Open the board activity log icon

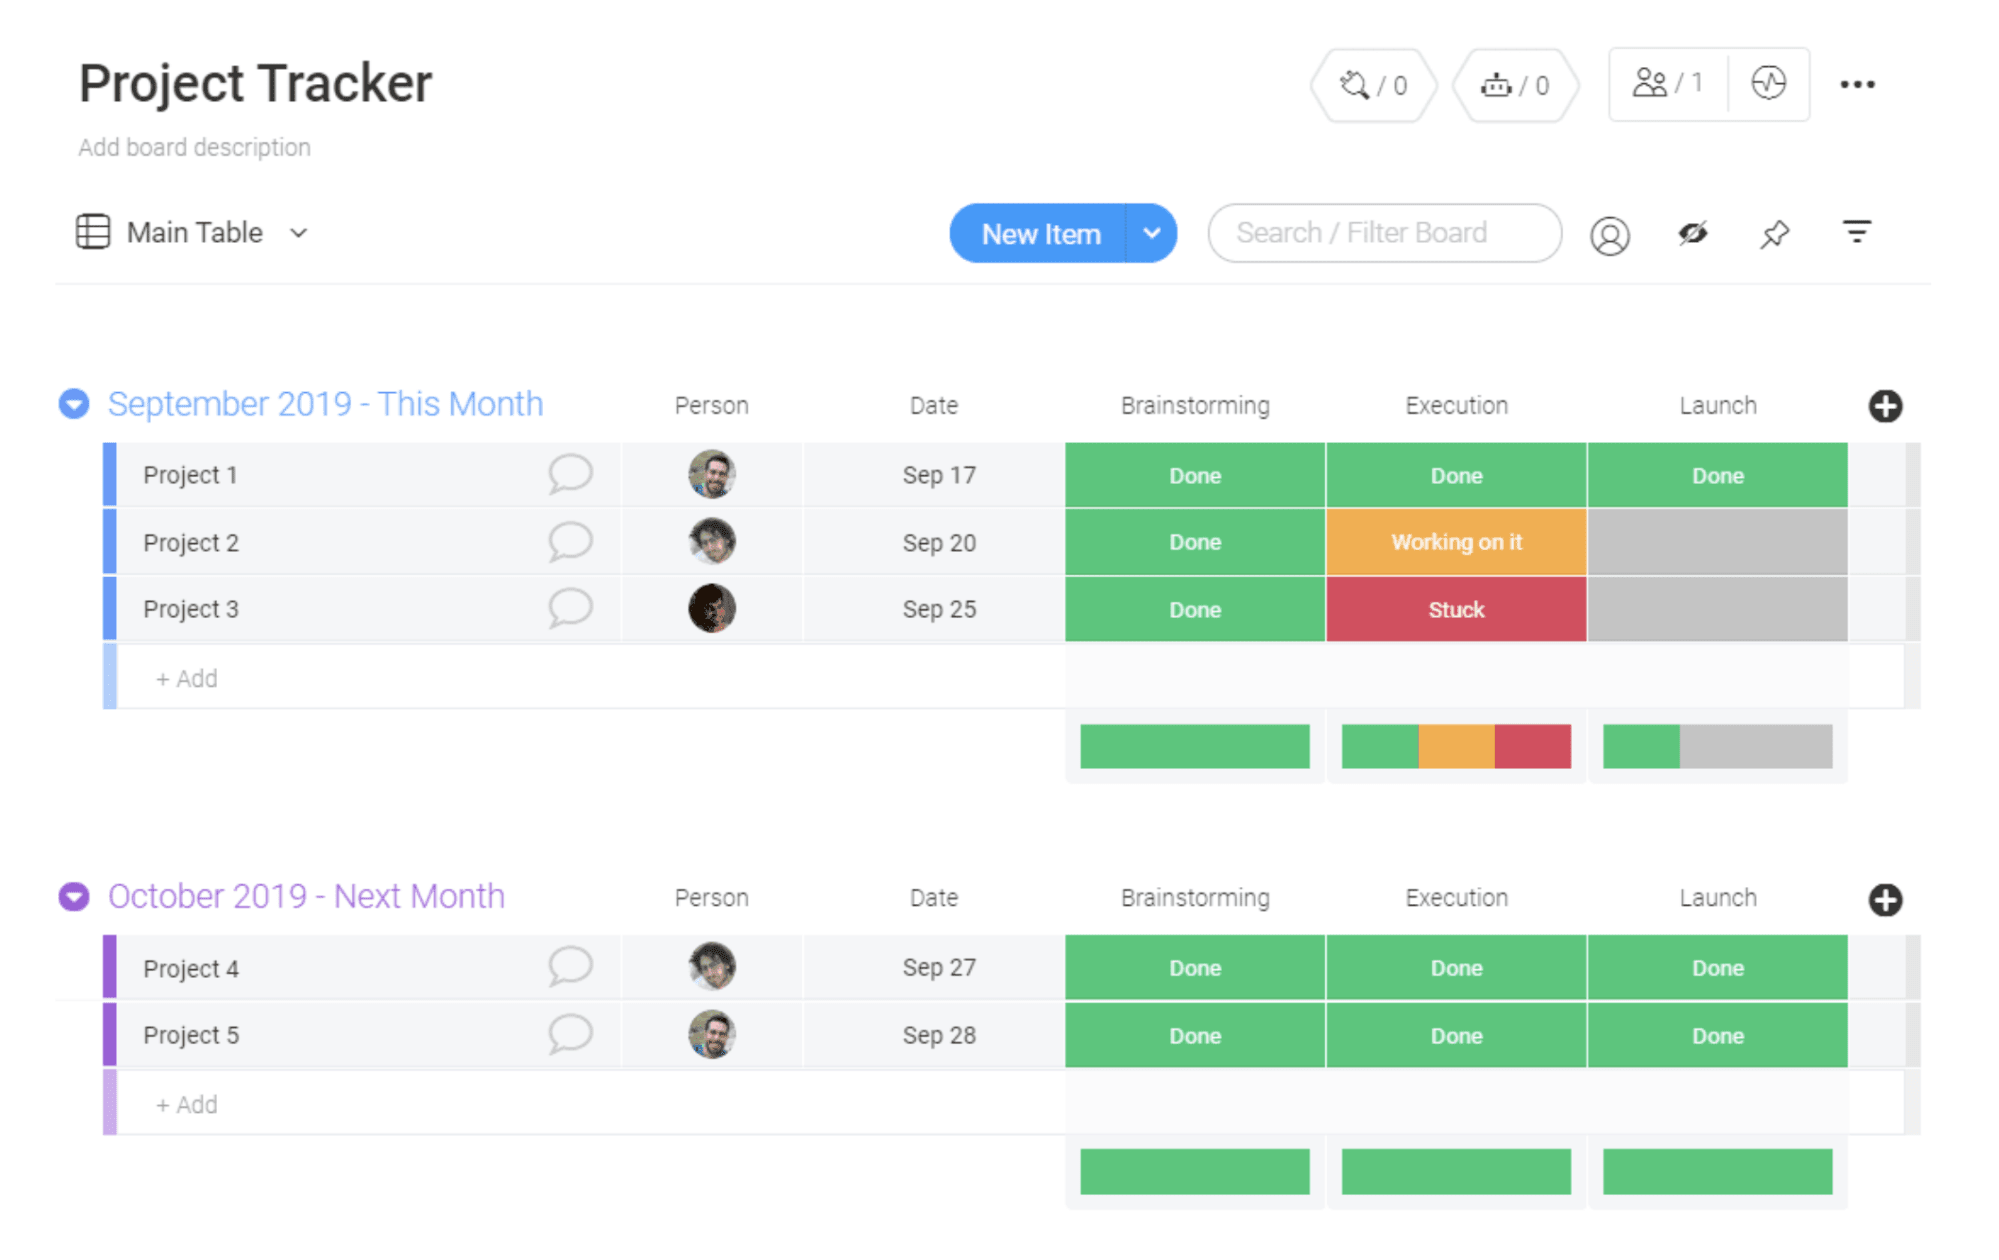pyautogui.click(x=1768, y=84)
